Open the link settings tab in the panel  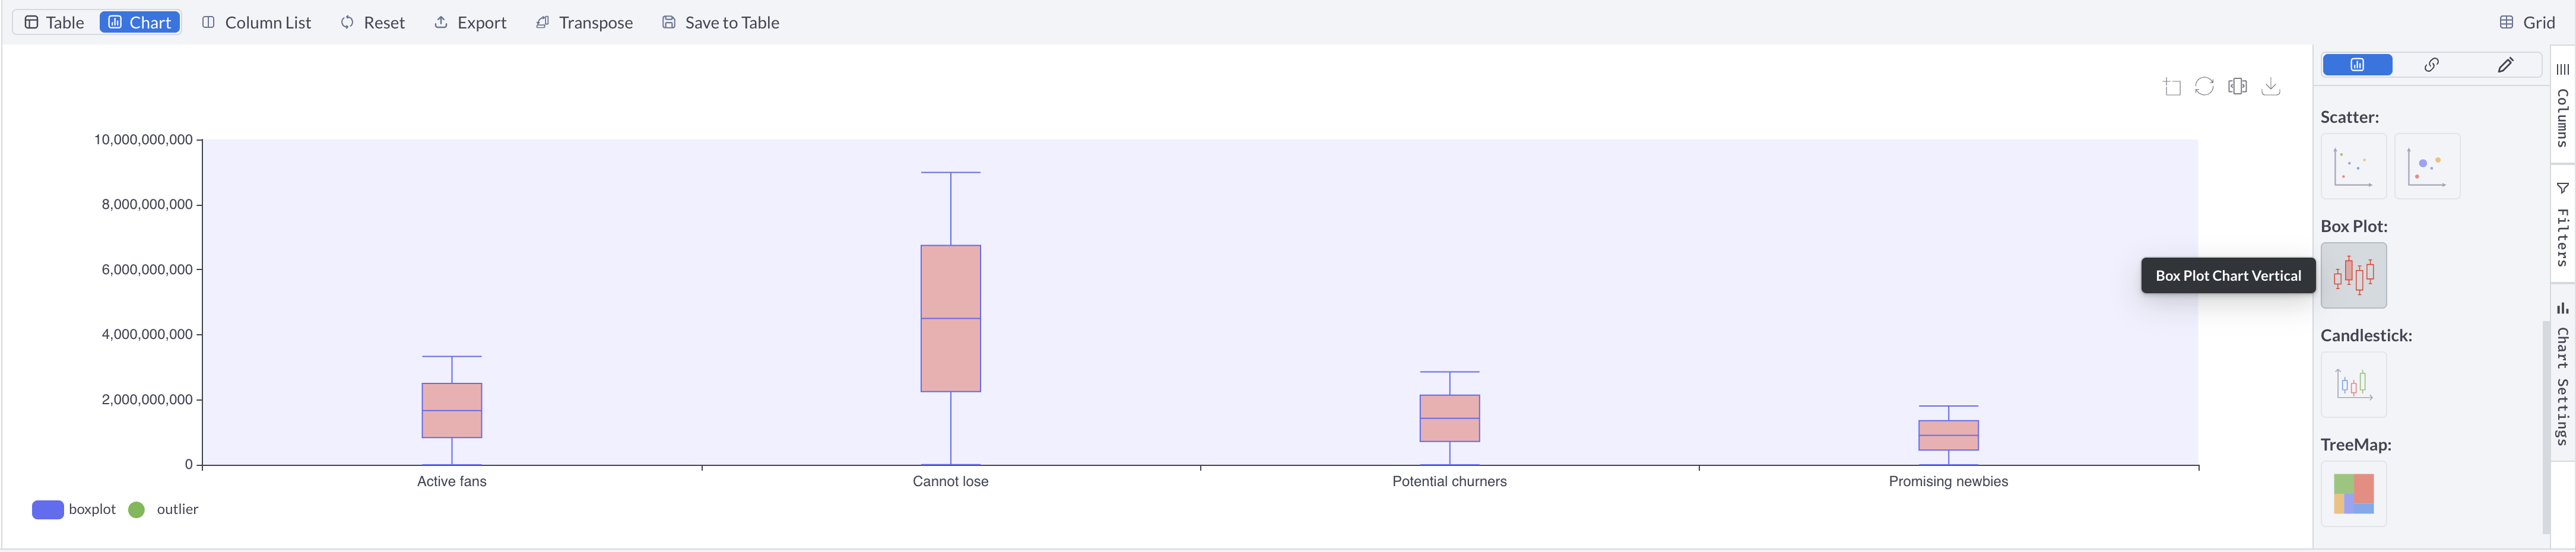click(2432, 64)
